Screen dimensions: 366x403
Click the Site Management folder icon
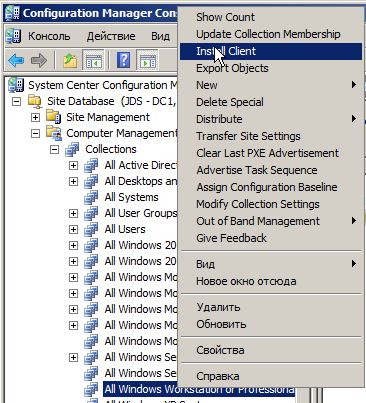53,117
